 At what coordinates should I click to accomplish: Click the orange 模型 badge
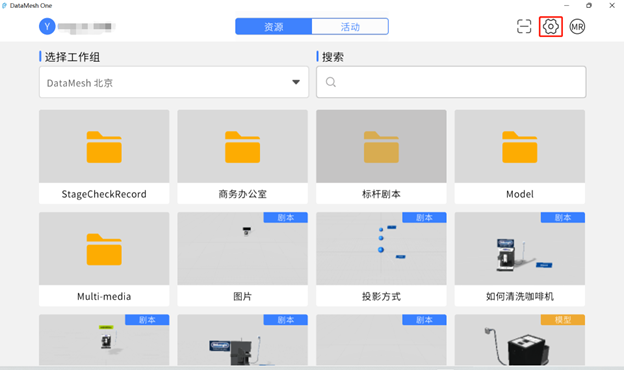click(563, 320)
